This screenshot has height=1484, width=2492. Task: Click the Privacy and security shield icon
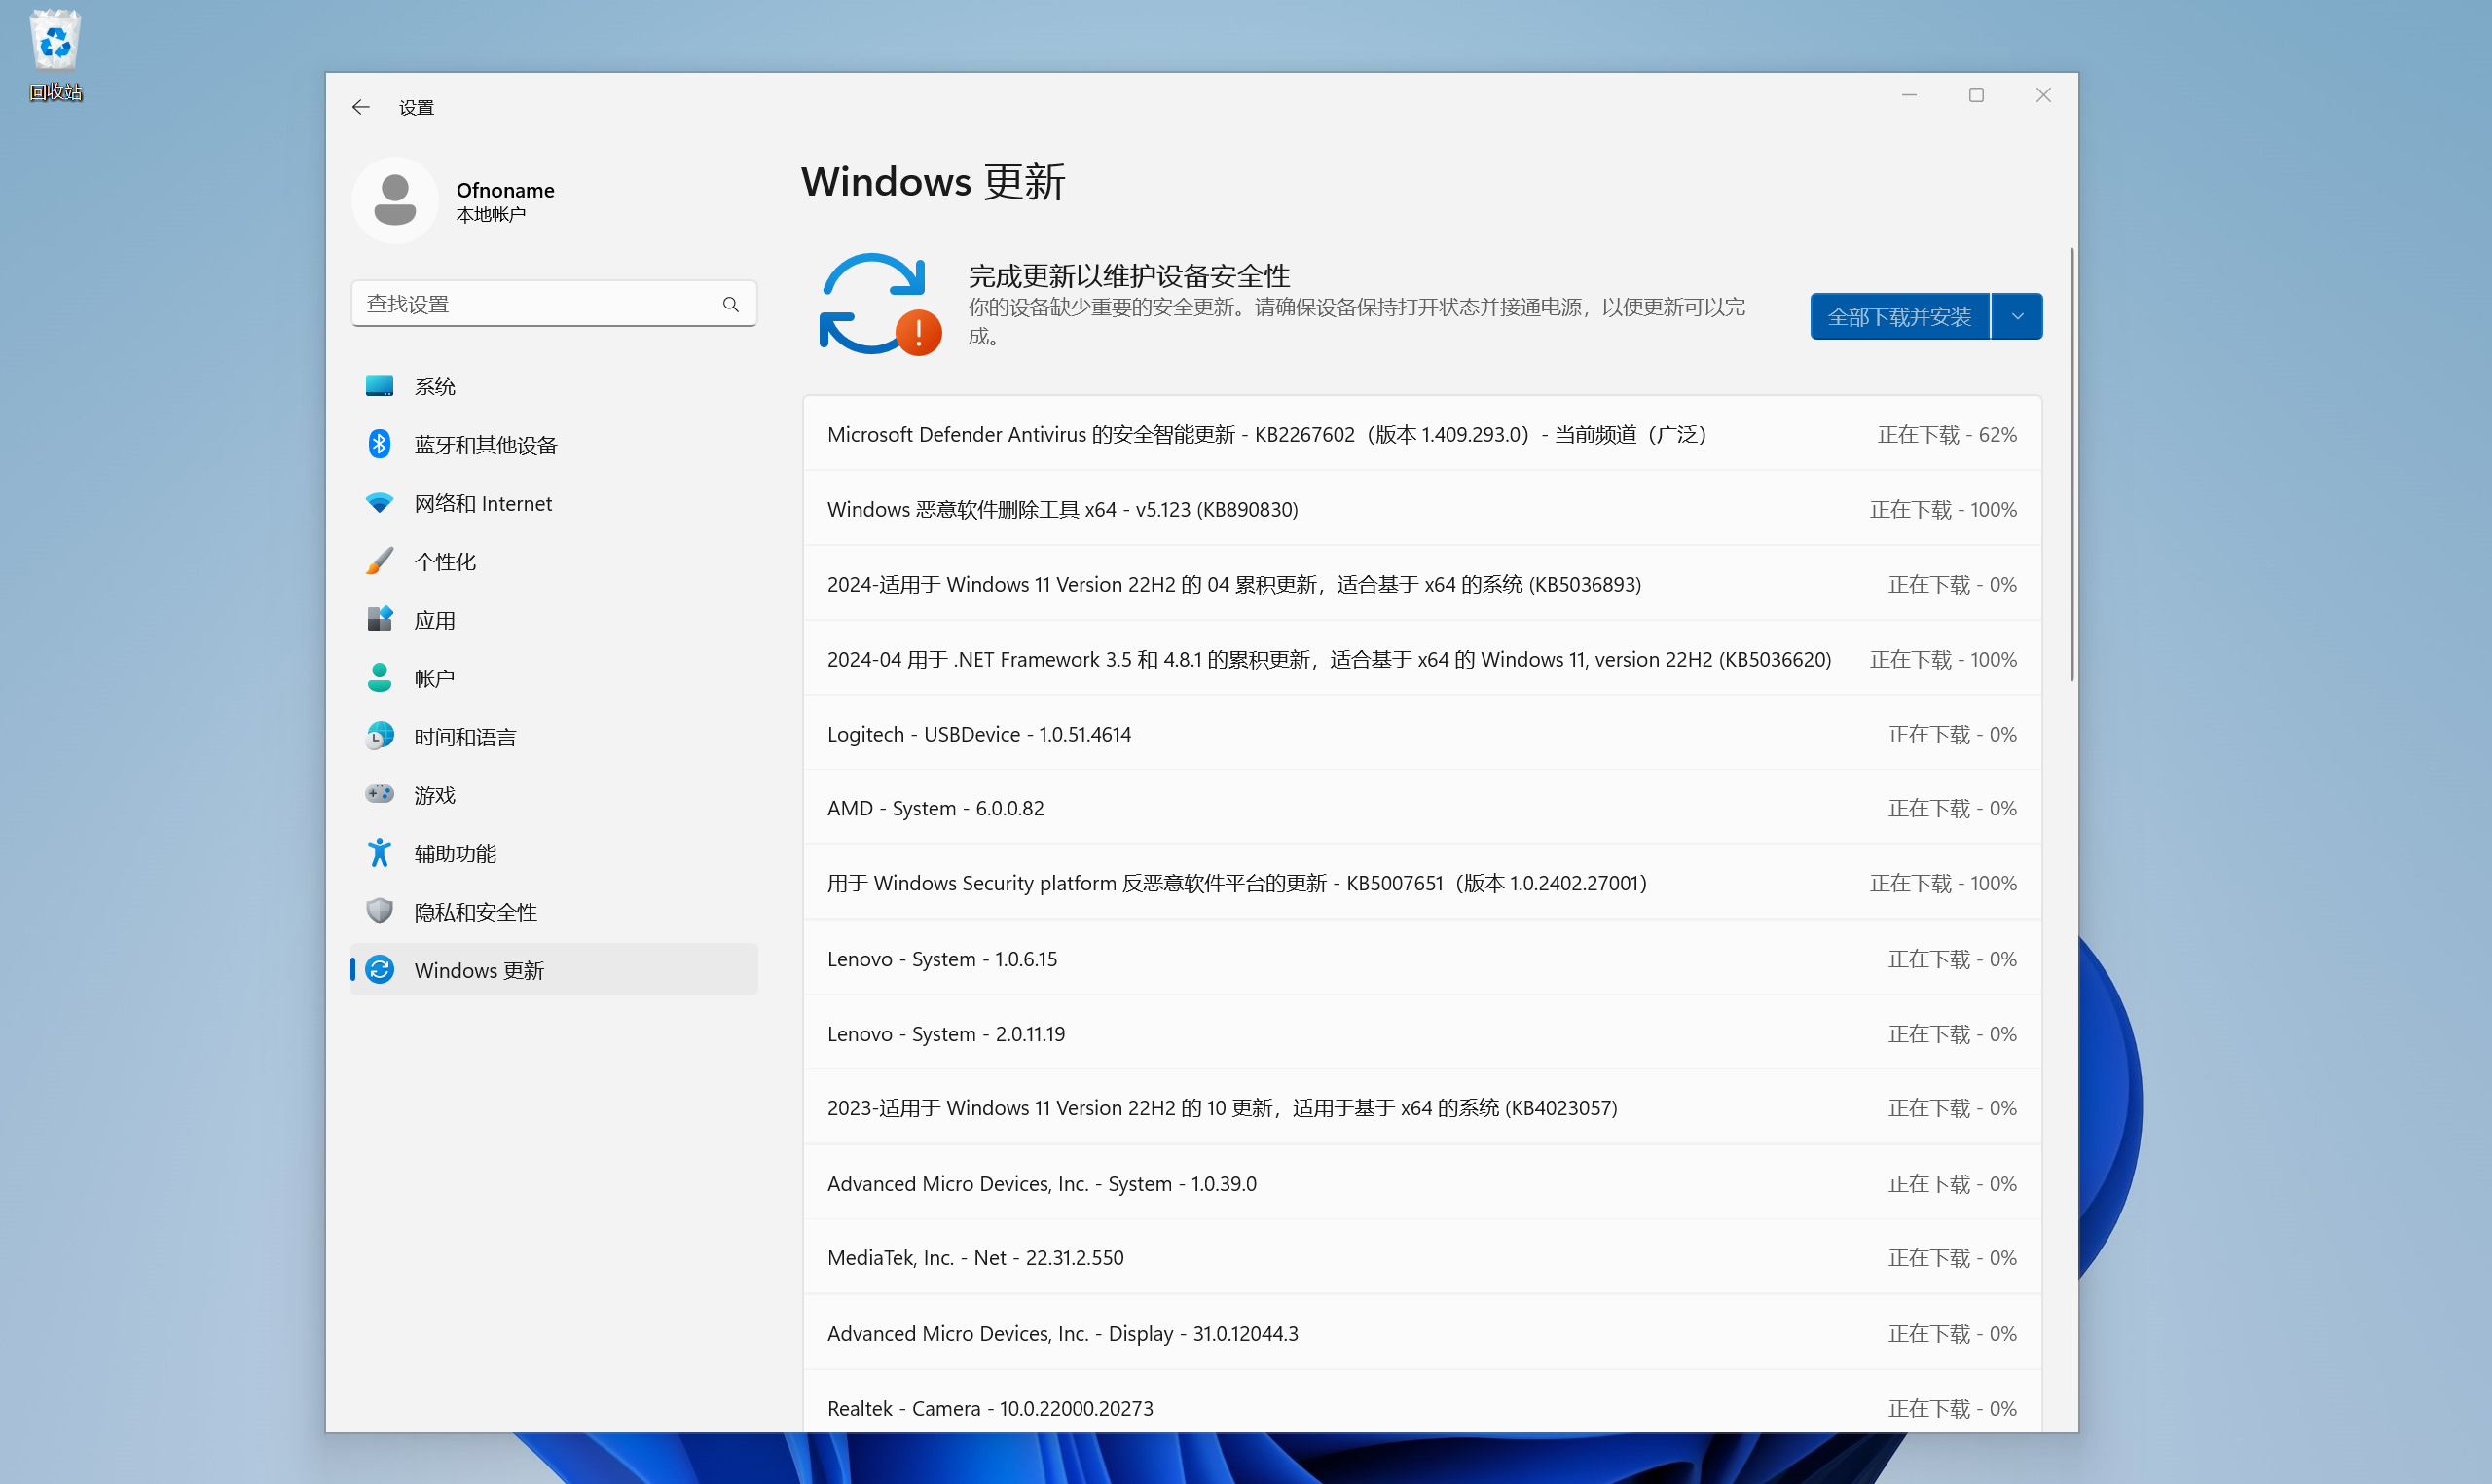[379, 911]
